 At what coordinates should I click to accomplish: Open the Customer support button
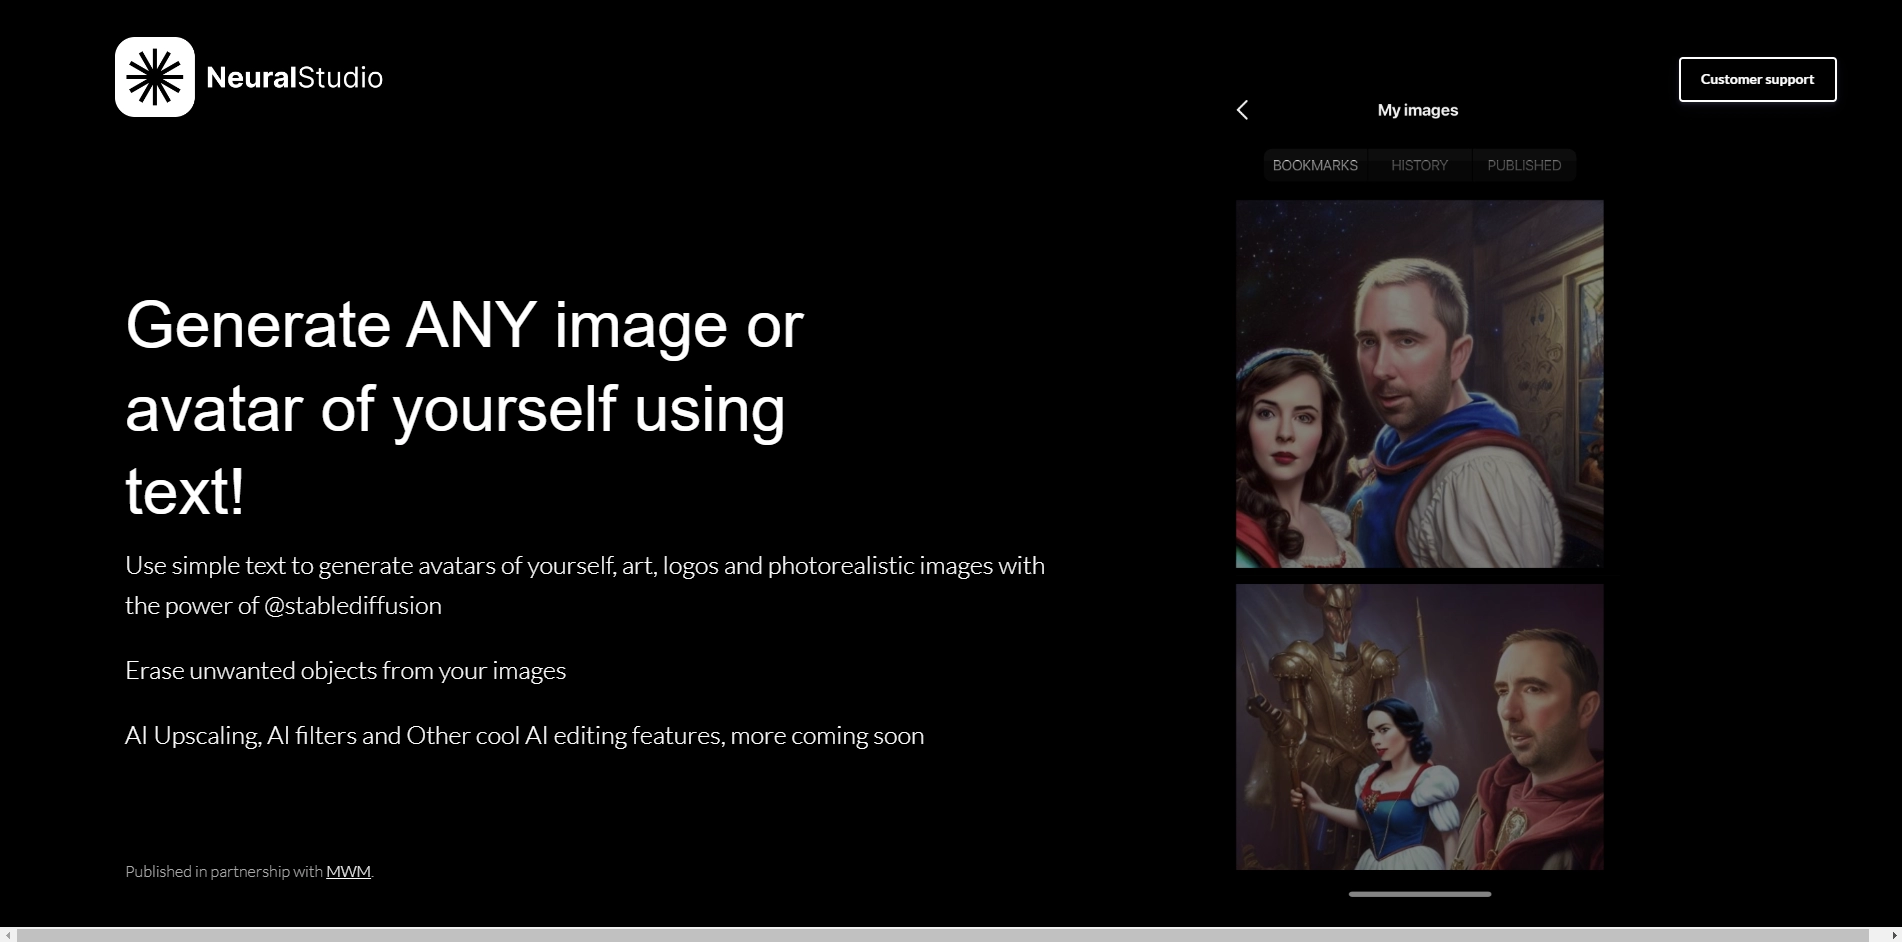1757,79
